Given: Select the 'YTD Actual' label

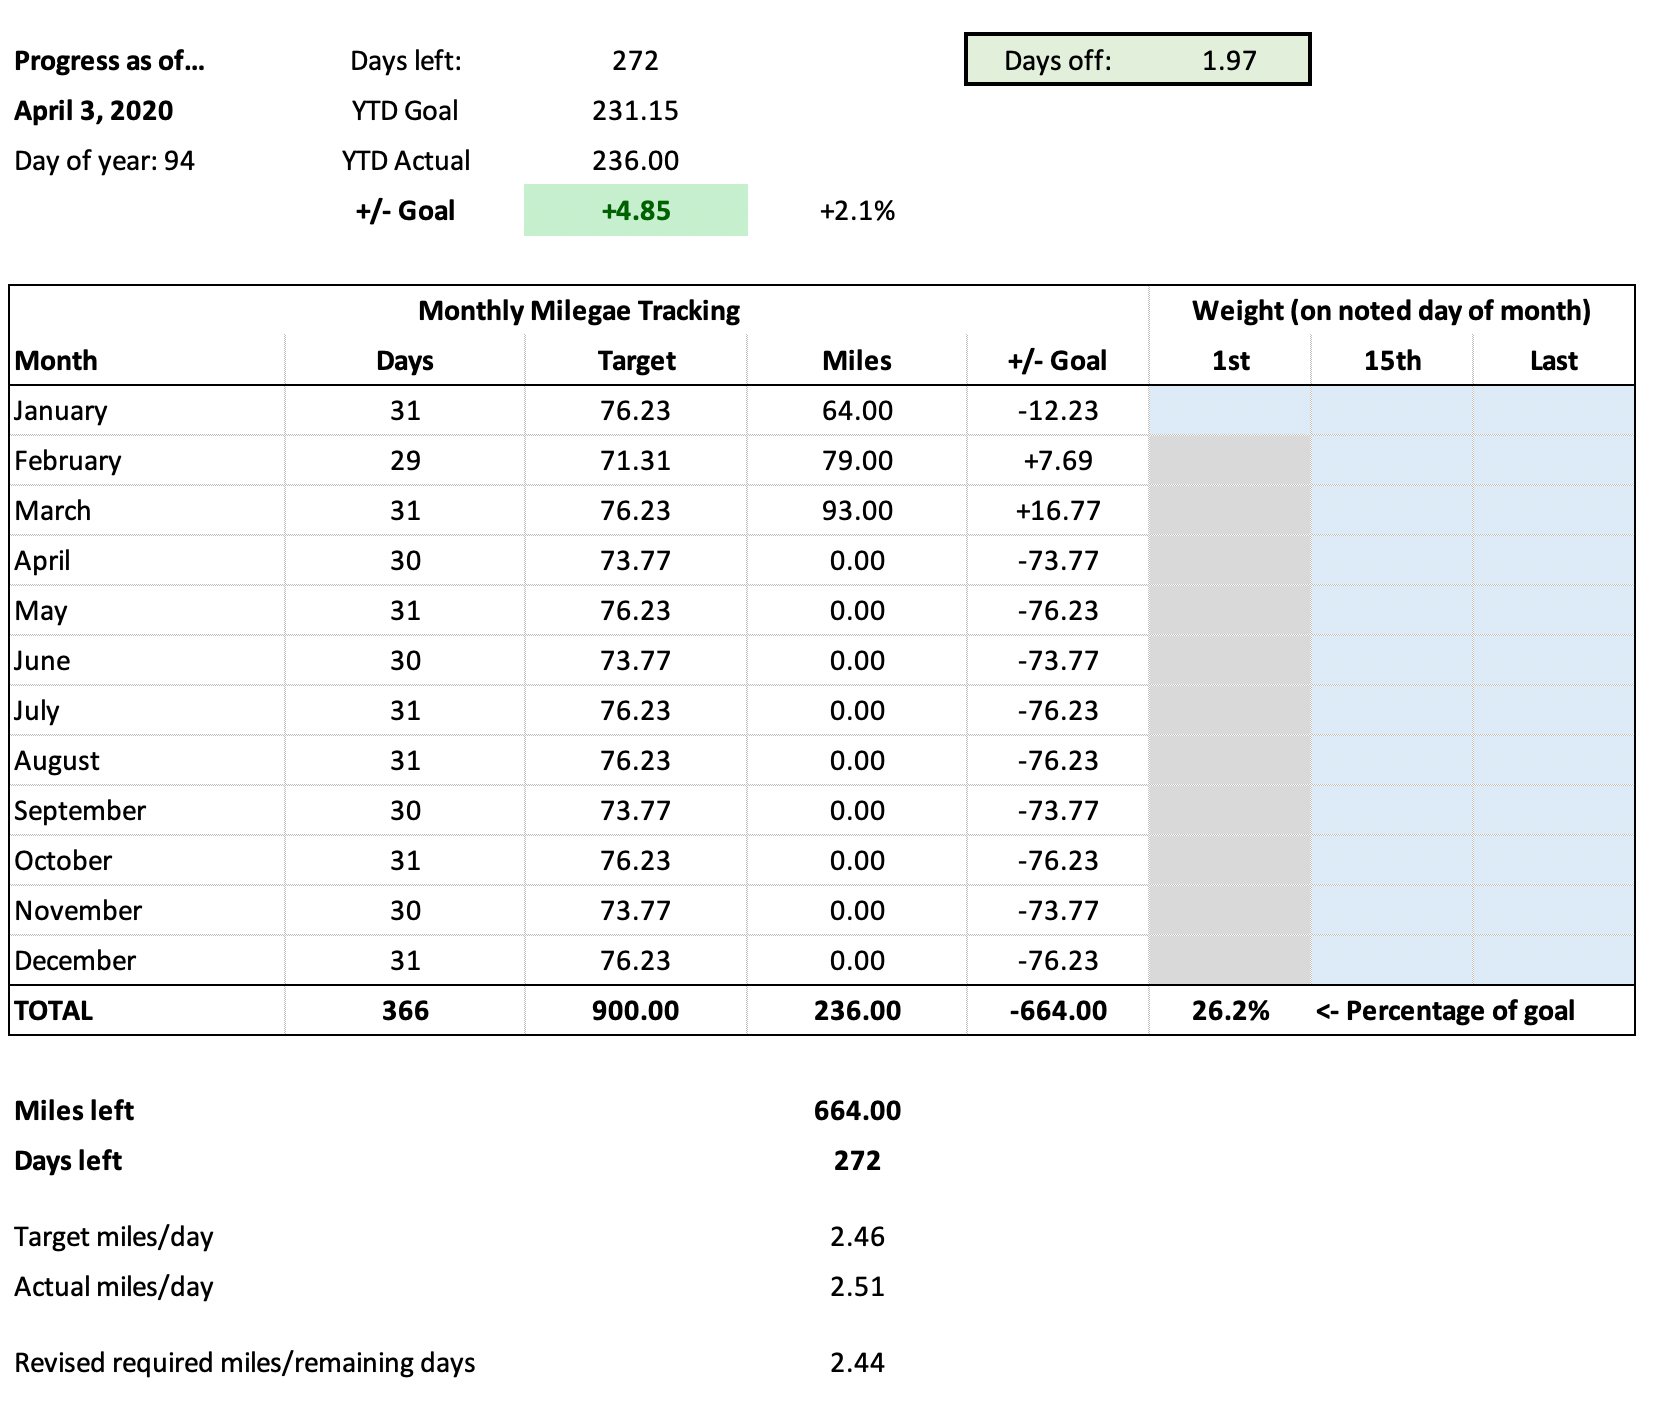Looking at the screenshot, I should pyautogui.click(x=405, y=161).
